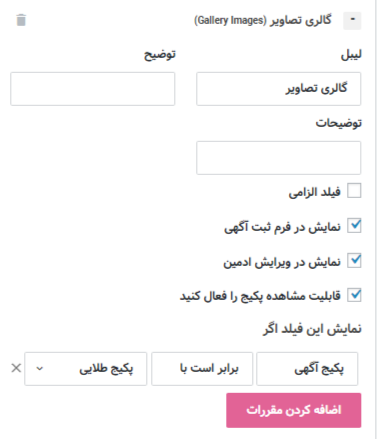Image resolution: width=377 pixels, height=439 pixels.
Task: Focus the لیبل input containing گالری تصاویر
Action: pyautogui.click(x=278, y=89)
